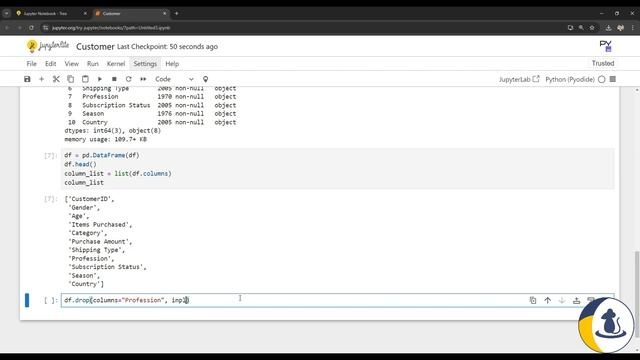Click the dtypes: int64(3), object(8) line
This screenshot has height=360, width=640.
(x=112, y=131)
